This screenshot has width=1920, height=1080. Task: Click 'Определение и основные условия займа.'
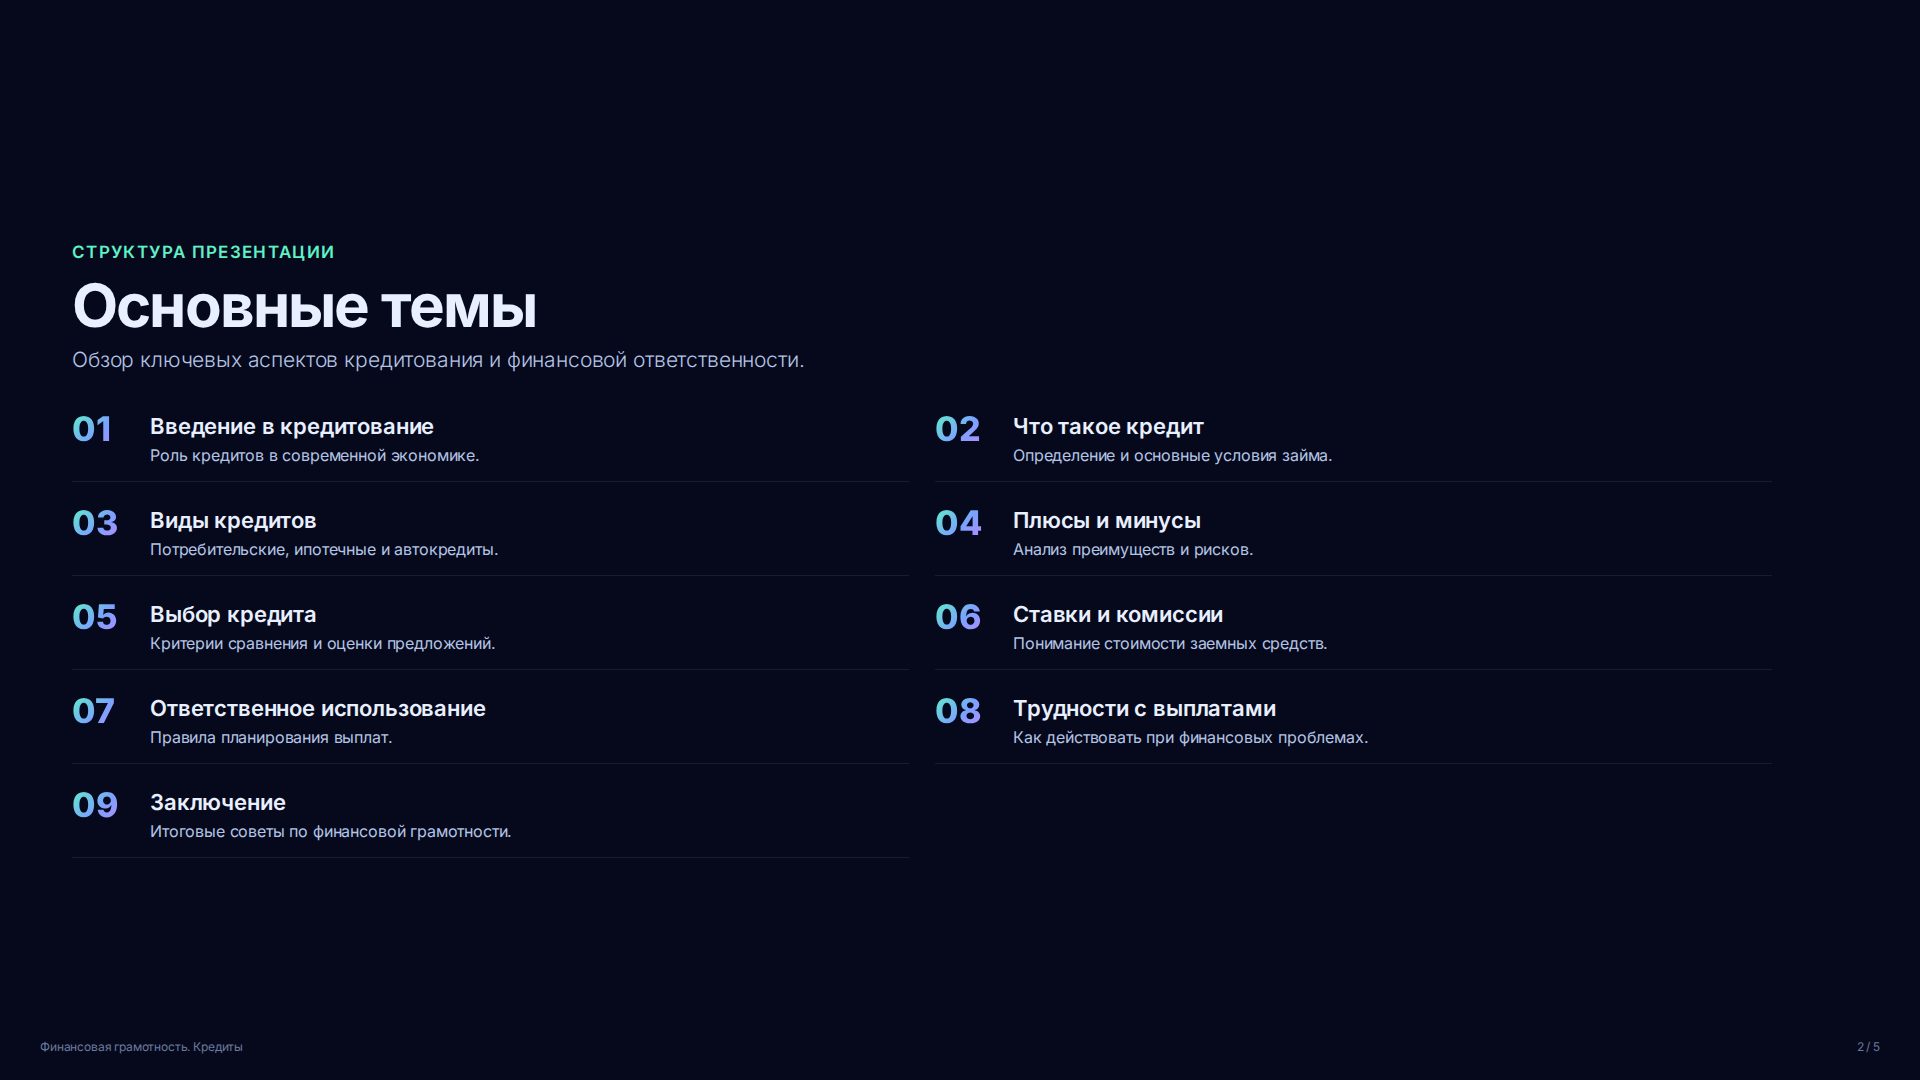click(1172, 456)
